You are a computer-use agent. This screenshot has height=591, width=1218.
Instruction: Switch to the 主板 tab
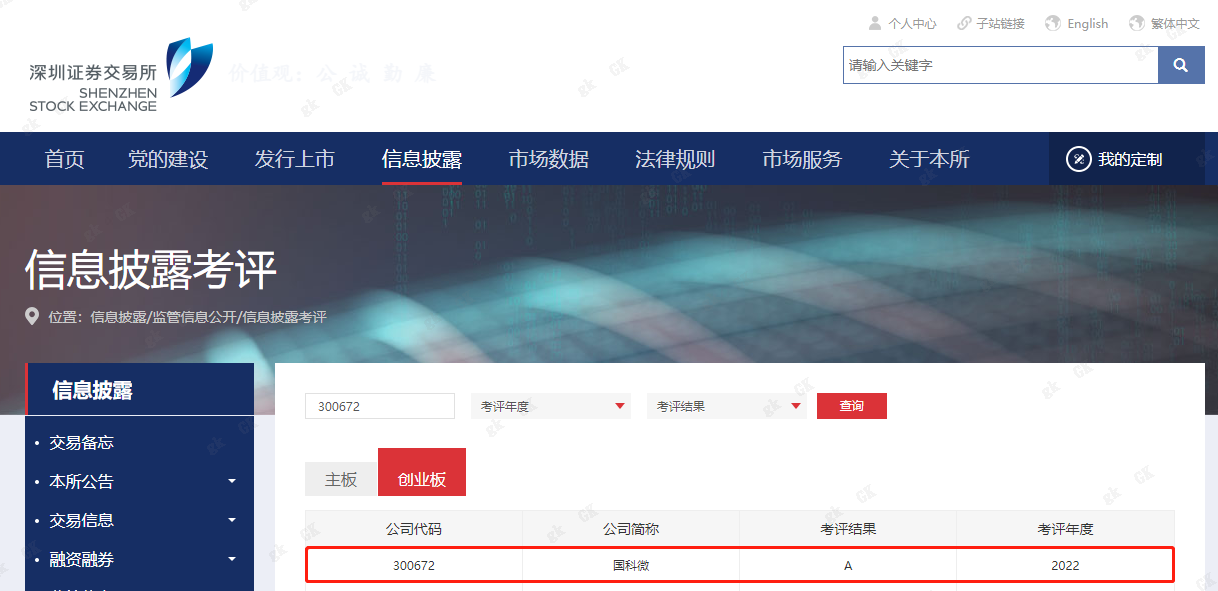pyautogui.click(x=340, y=479)
